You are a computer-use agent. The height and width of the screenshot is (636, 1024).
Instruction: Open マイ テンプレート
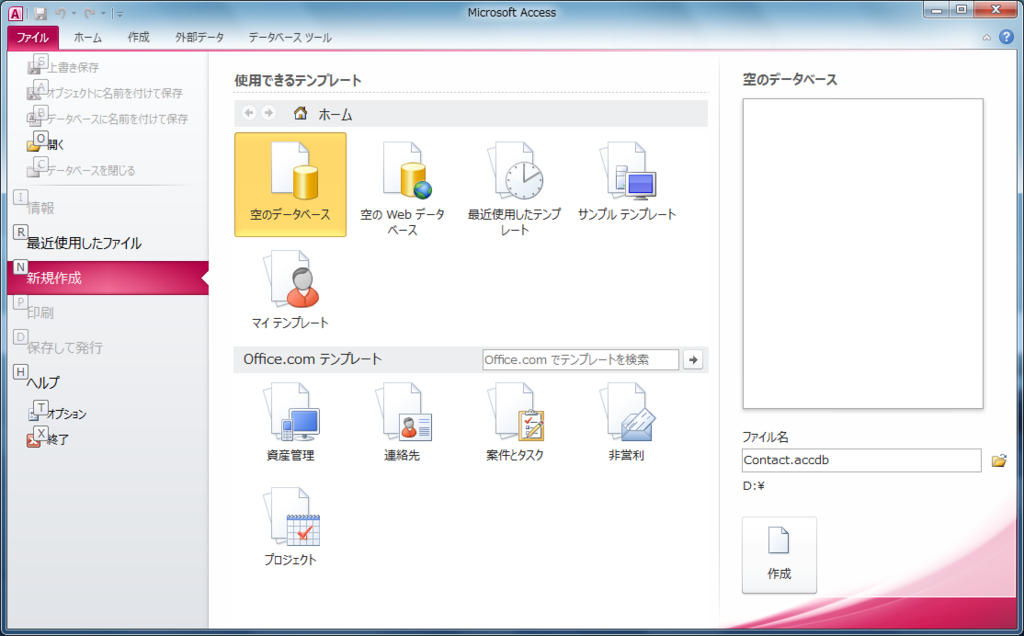pyautogui.click(x=290, y=289)
